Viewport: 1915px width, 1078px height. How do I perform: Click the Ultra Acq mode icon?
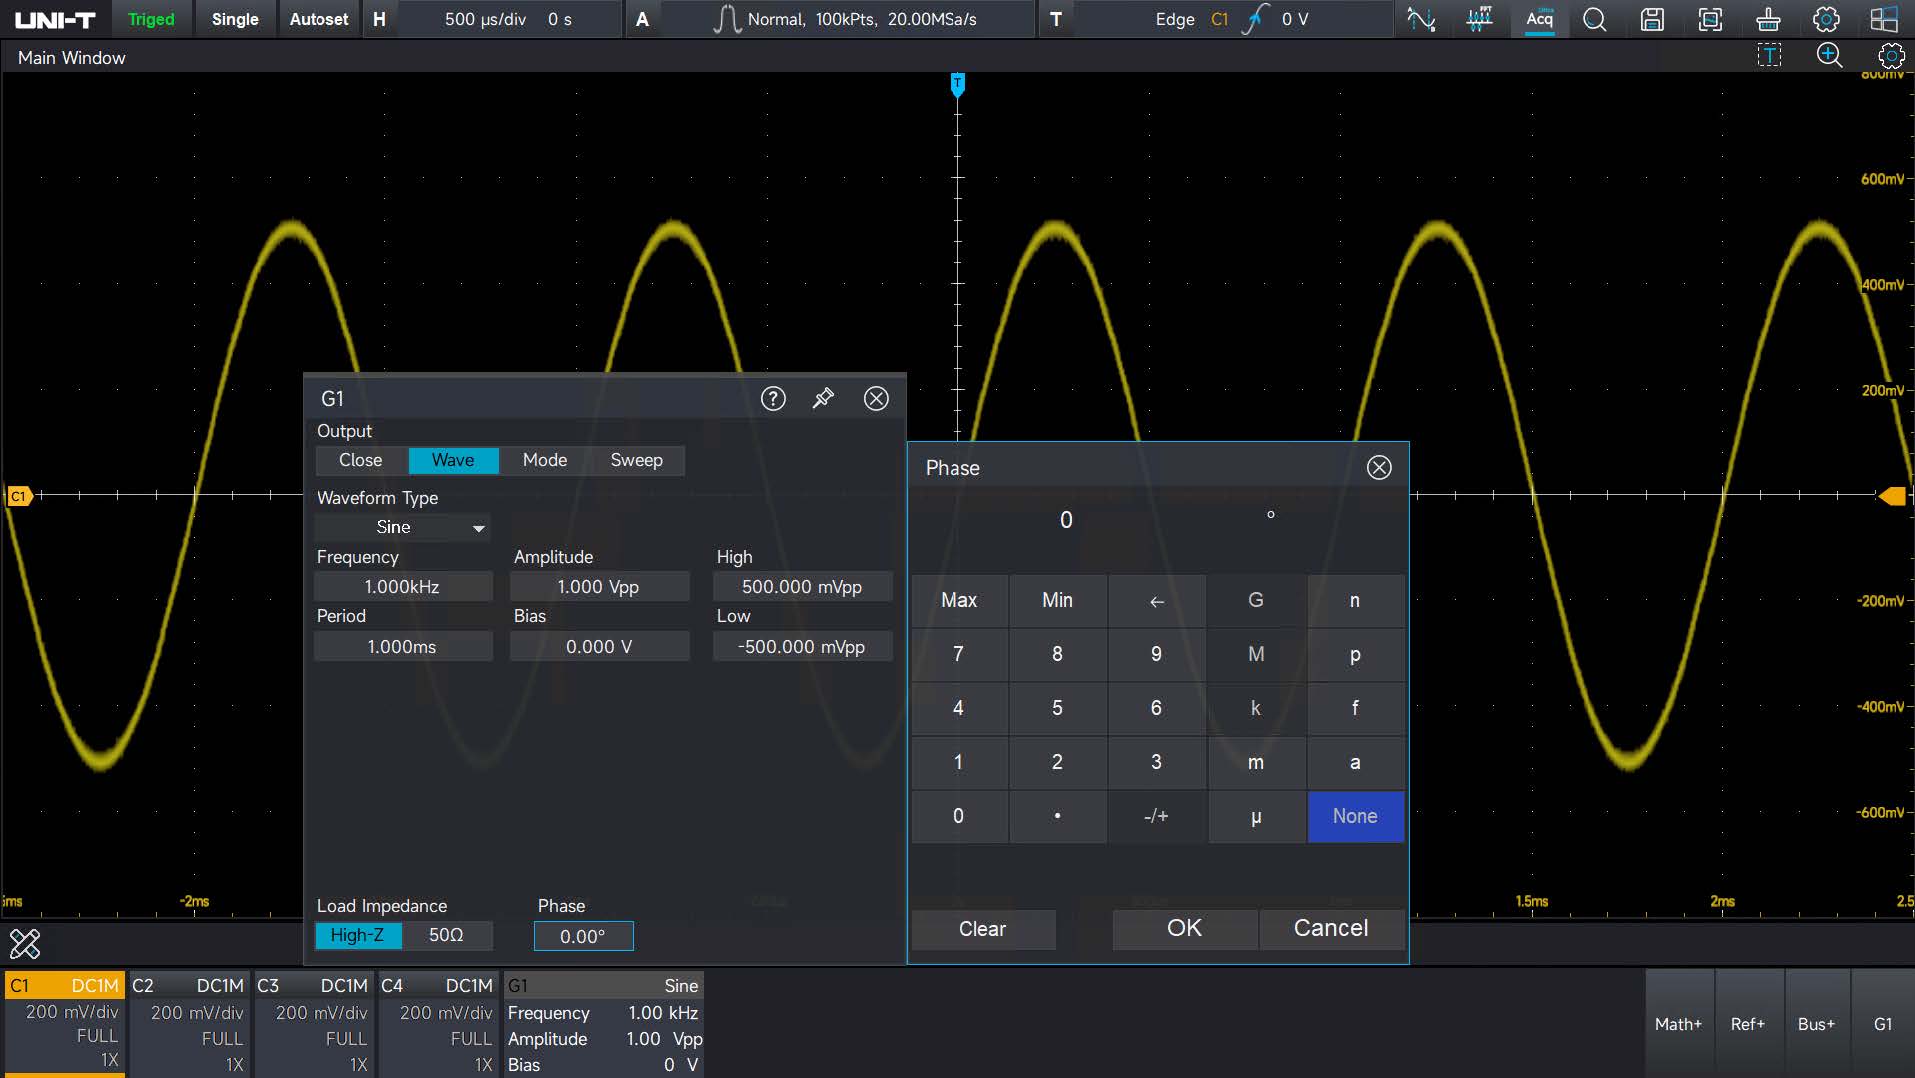(1539, 19)
